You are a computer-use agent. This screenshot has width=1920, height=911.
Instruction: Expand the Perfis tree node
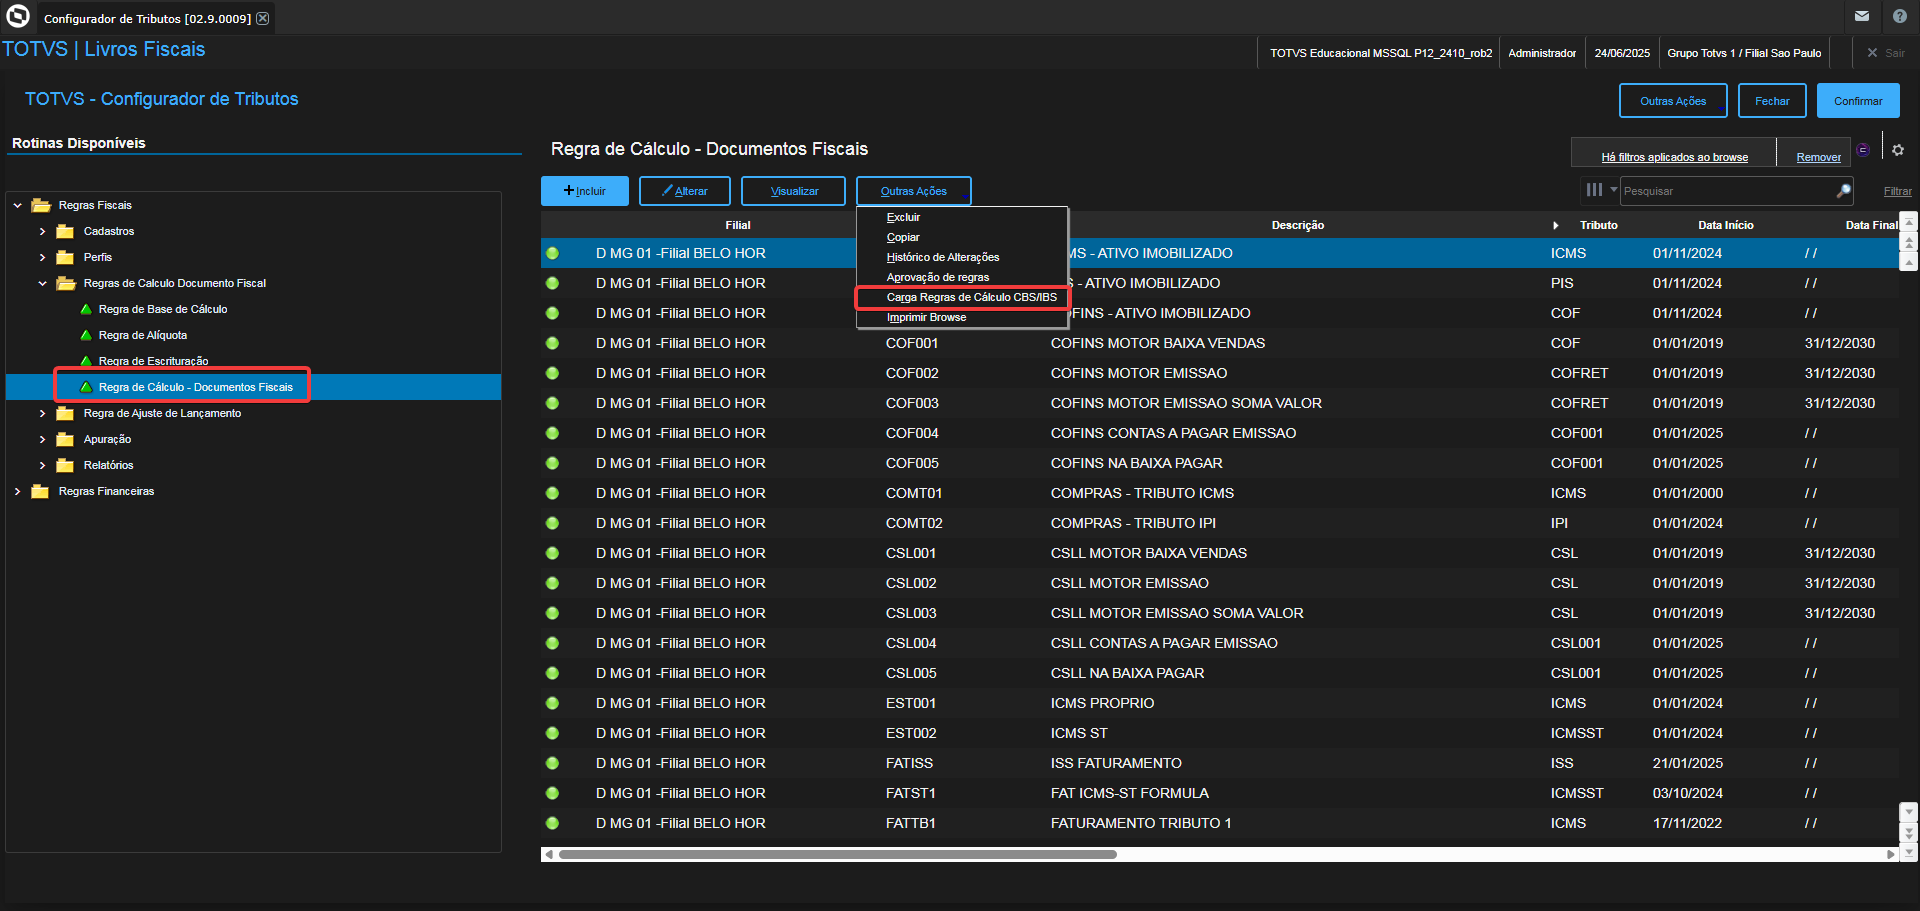[42, 257]
